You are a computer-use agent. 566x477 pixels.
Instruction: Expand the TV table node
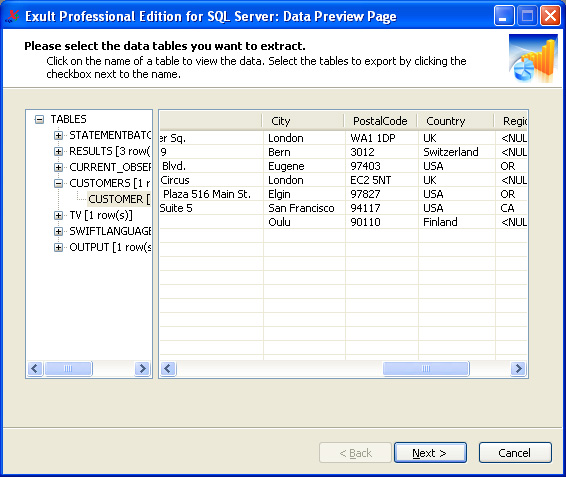(x=58, y=216)
